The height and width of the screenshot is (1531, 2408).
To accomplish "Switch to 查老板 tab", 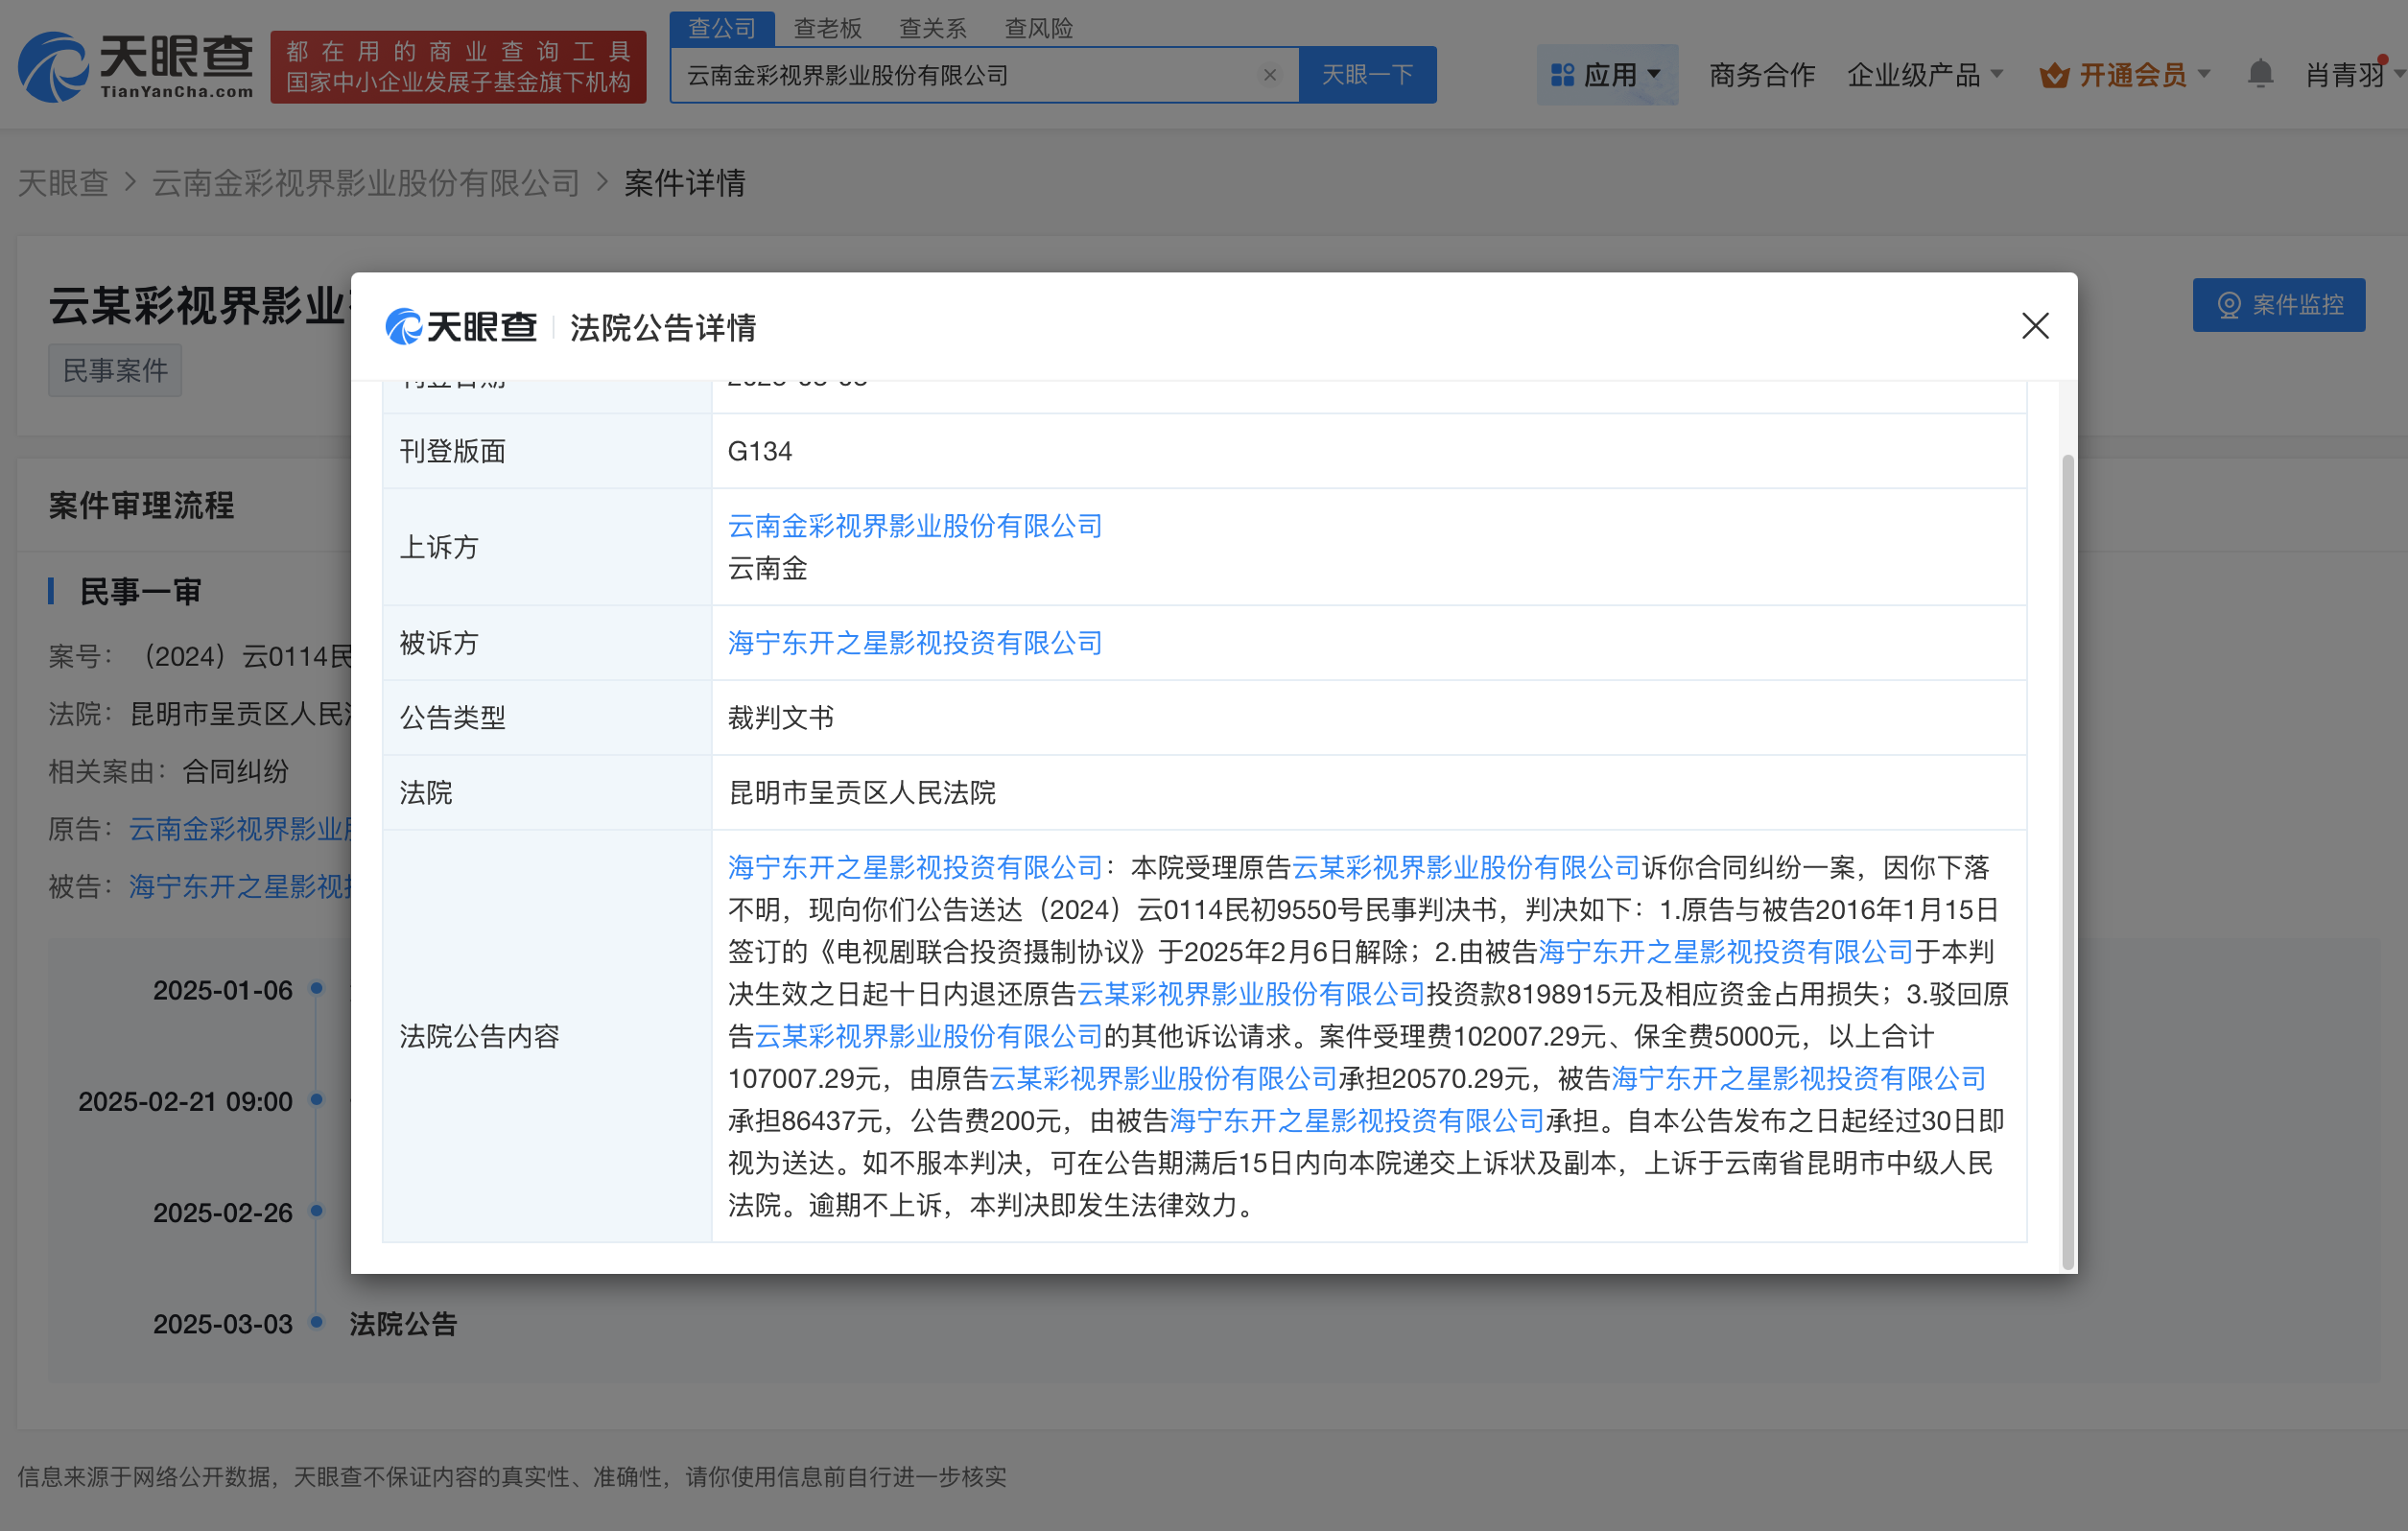I will pos(827,28).
